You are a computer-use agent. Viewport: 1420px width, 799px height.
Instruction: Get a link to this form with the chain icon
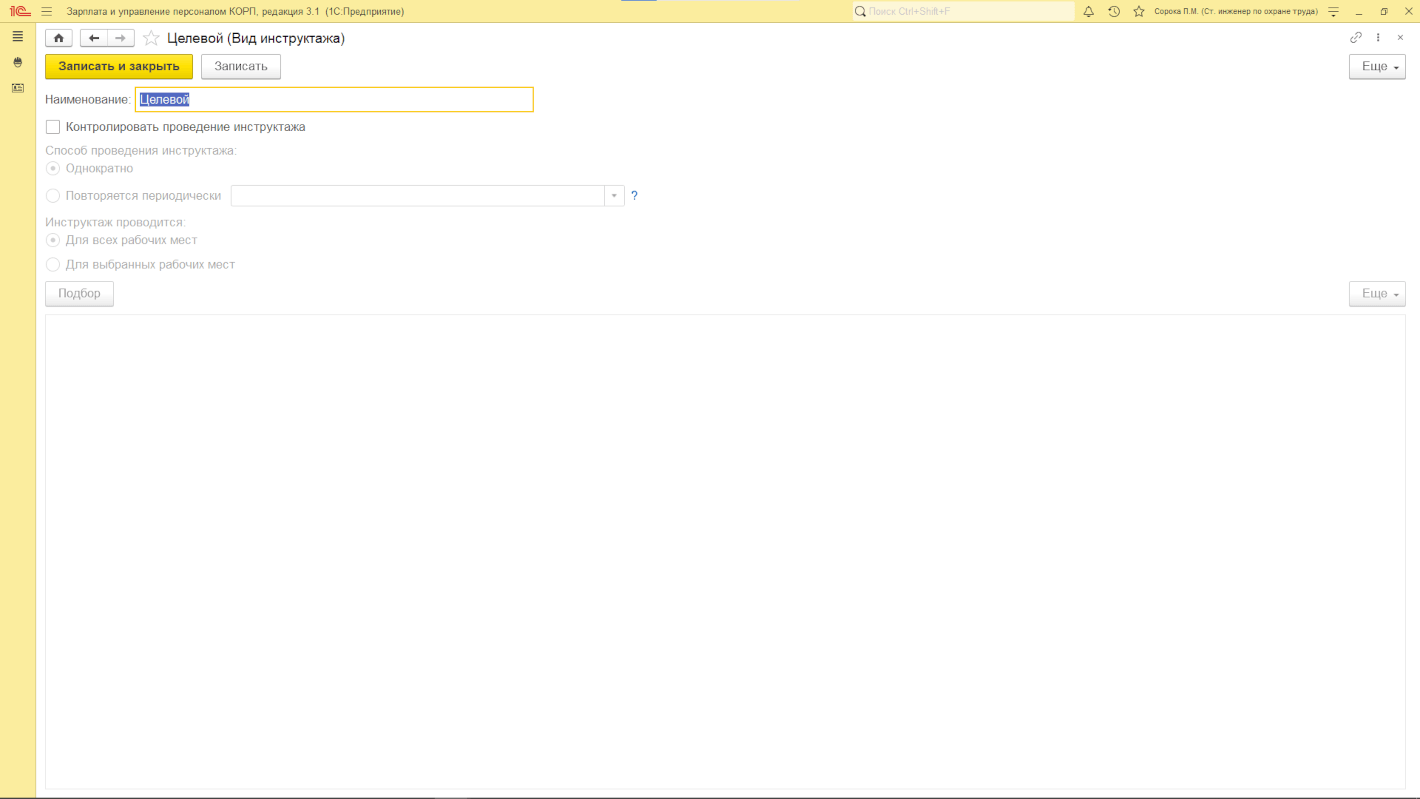tap(1356, 38)
